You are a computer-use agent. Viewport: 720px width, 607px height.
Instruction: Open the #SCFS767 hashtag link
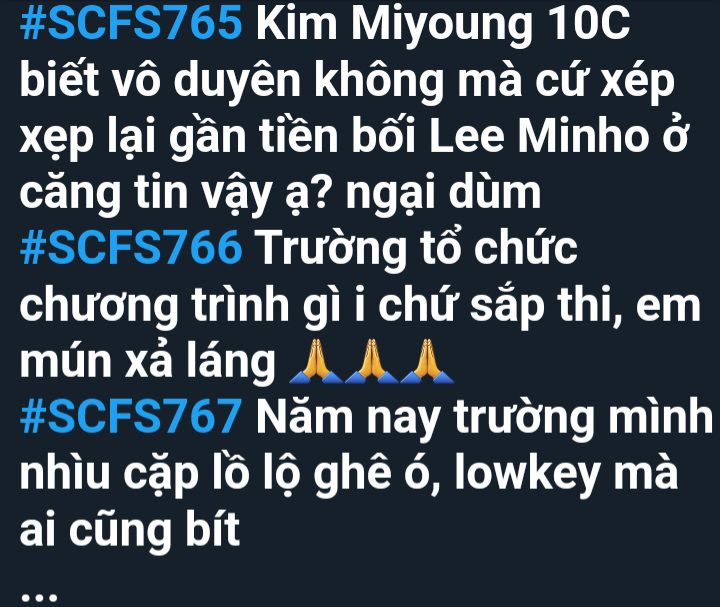click(x=131, y=416)
